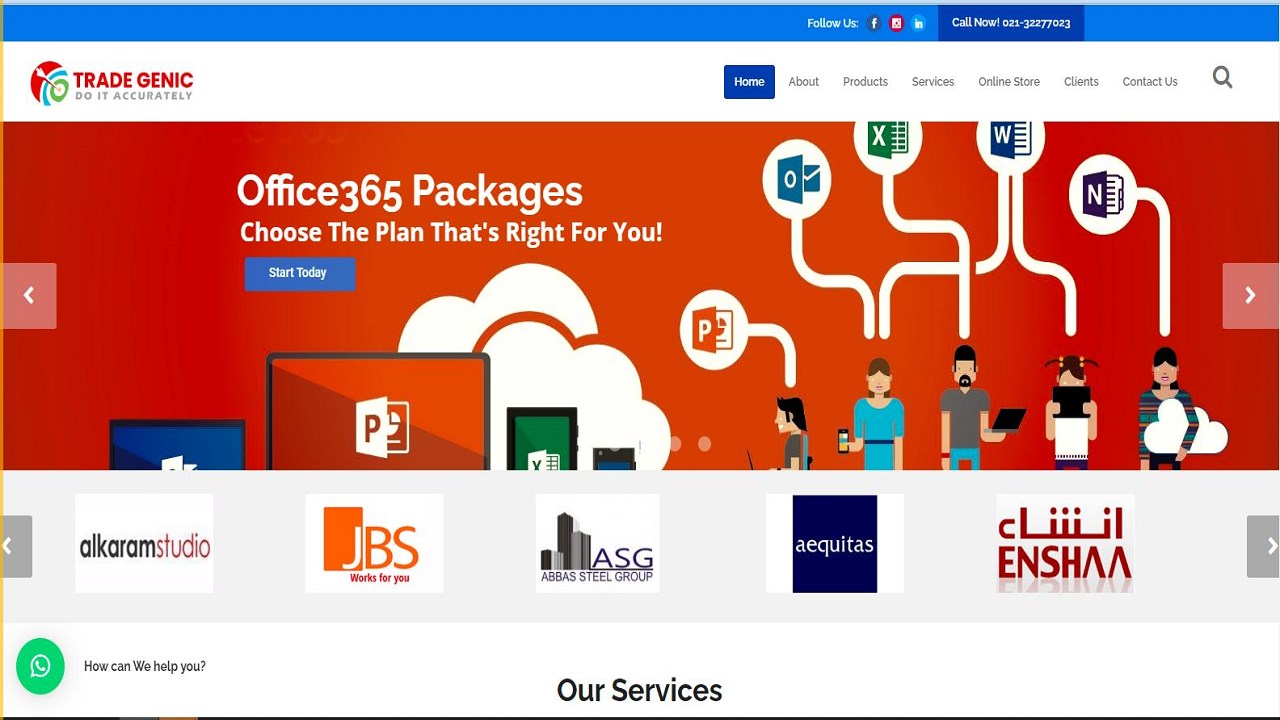The width and height of the screenshot is (1280, 720).
Task: Visit the Online Store page
Action: coord(1009,82)
